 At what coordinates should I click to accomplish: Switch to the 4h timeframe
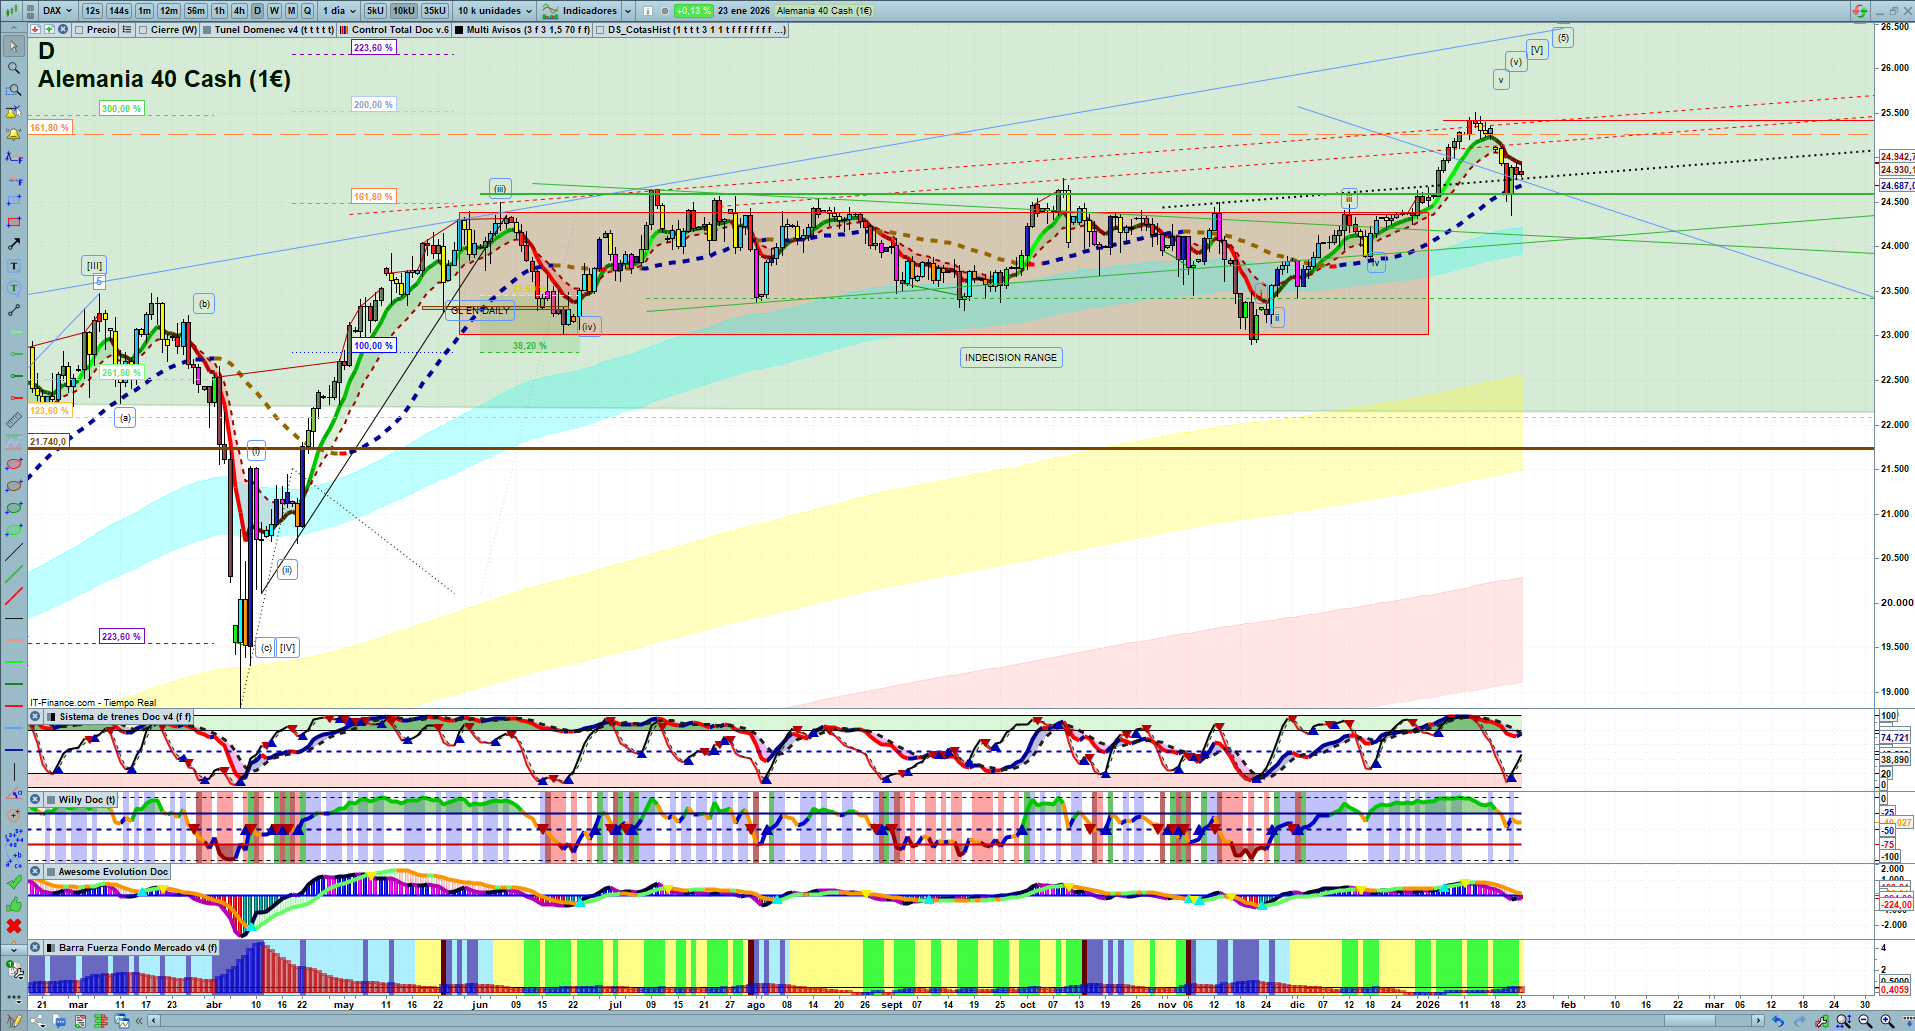point(239,11)
